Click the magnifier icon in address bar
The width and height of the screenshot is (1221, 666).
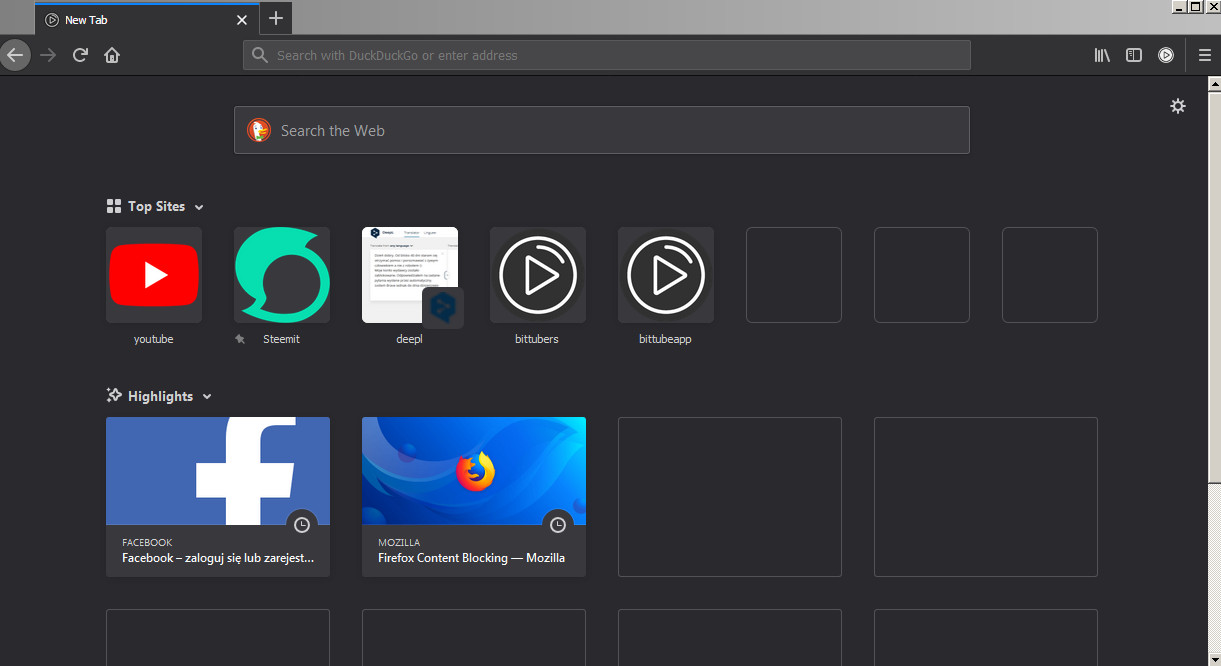[260, 55]
